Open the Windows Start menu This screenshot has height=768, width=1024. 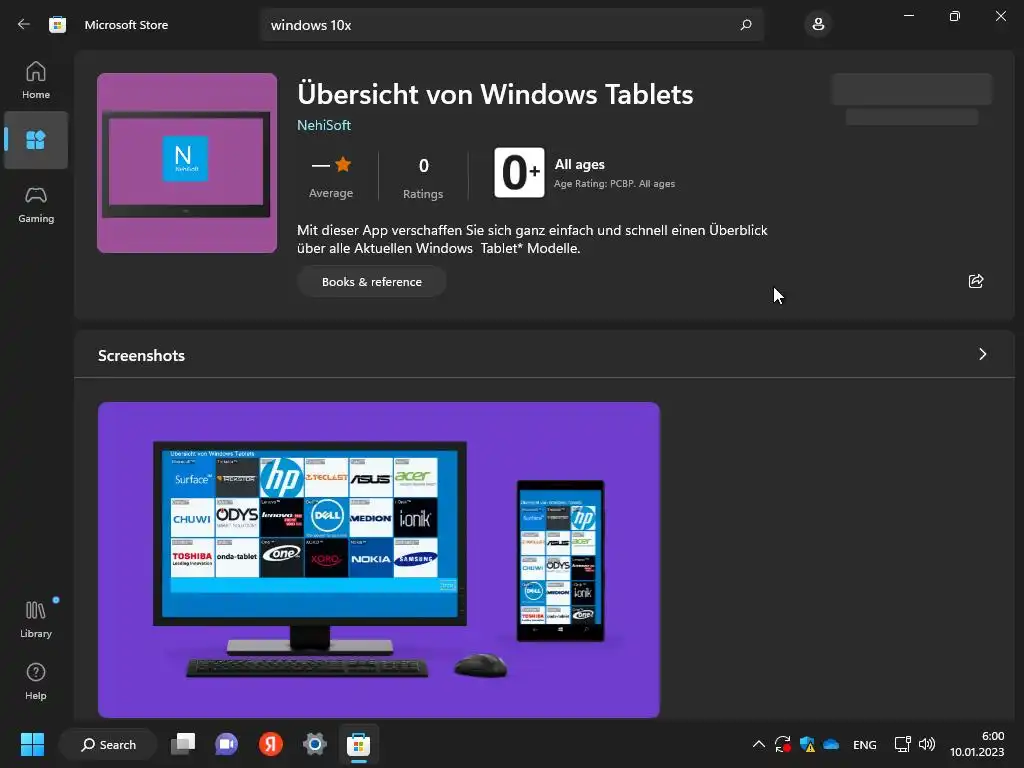32,744
